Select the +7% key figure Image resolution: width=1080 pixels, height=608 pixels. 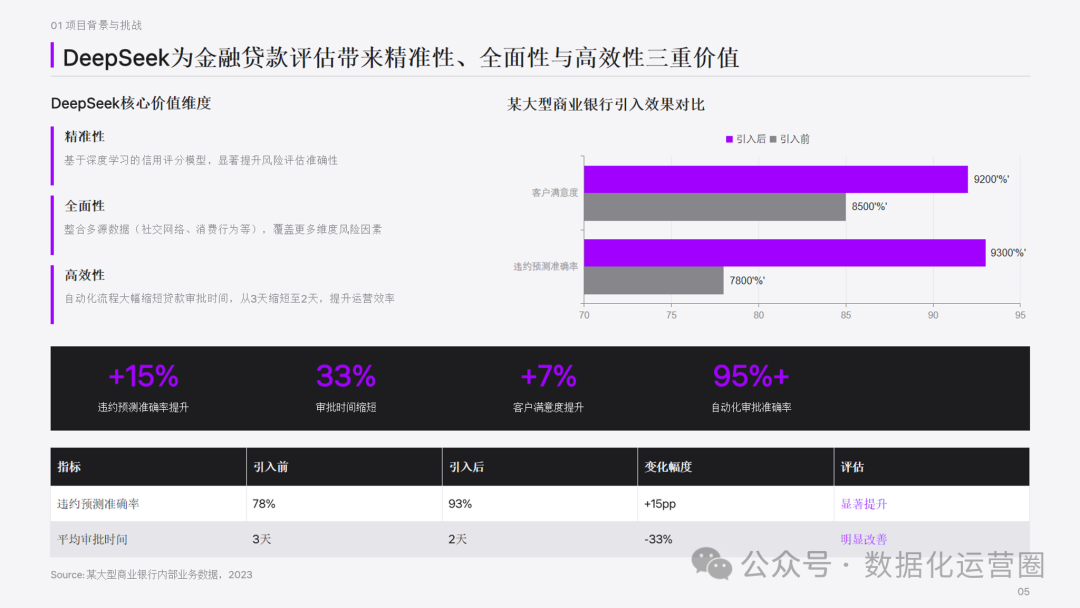click(x=548, y=377)
